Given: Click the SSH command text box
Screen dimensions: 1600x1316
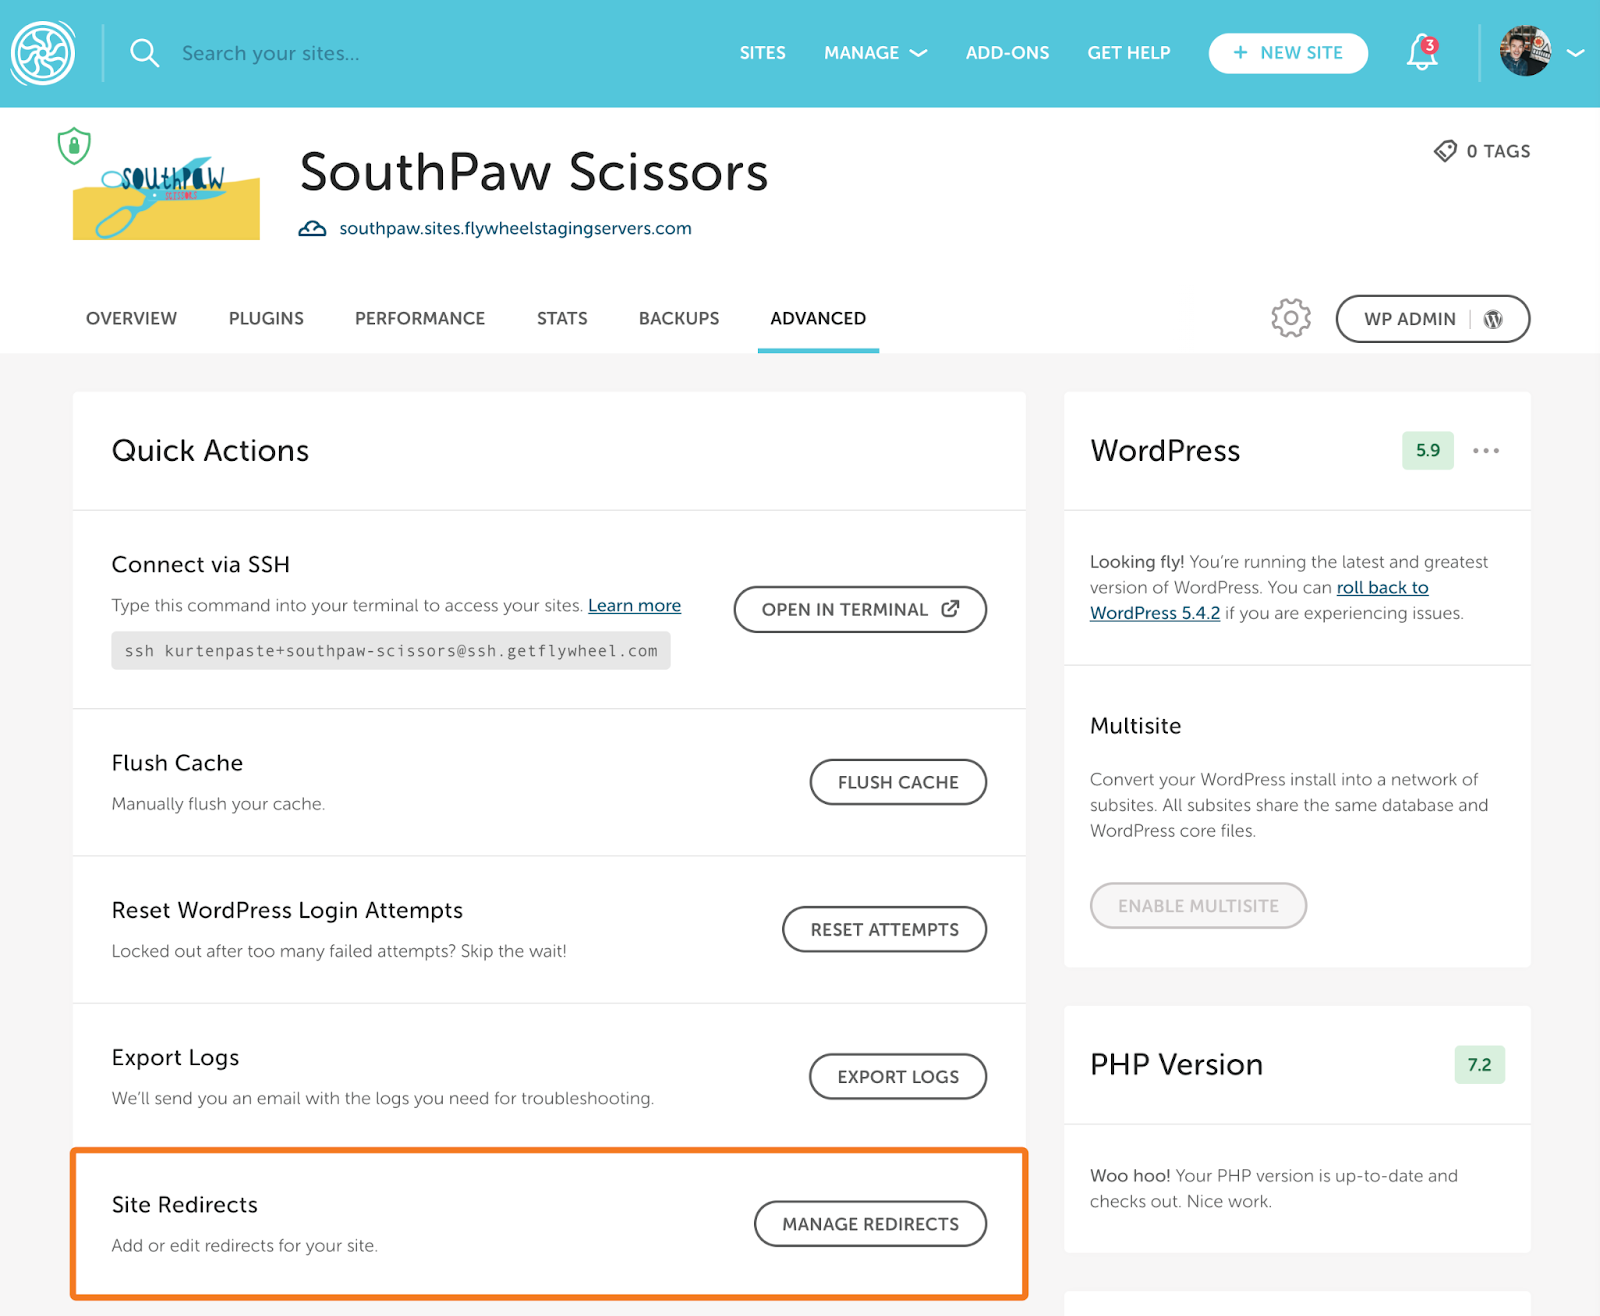Looking at the screenshot, I should (391, 651).
